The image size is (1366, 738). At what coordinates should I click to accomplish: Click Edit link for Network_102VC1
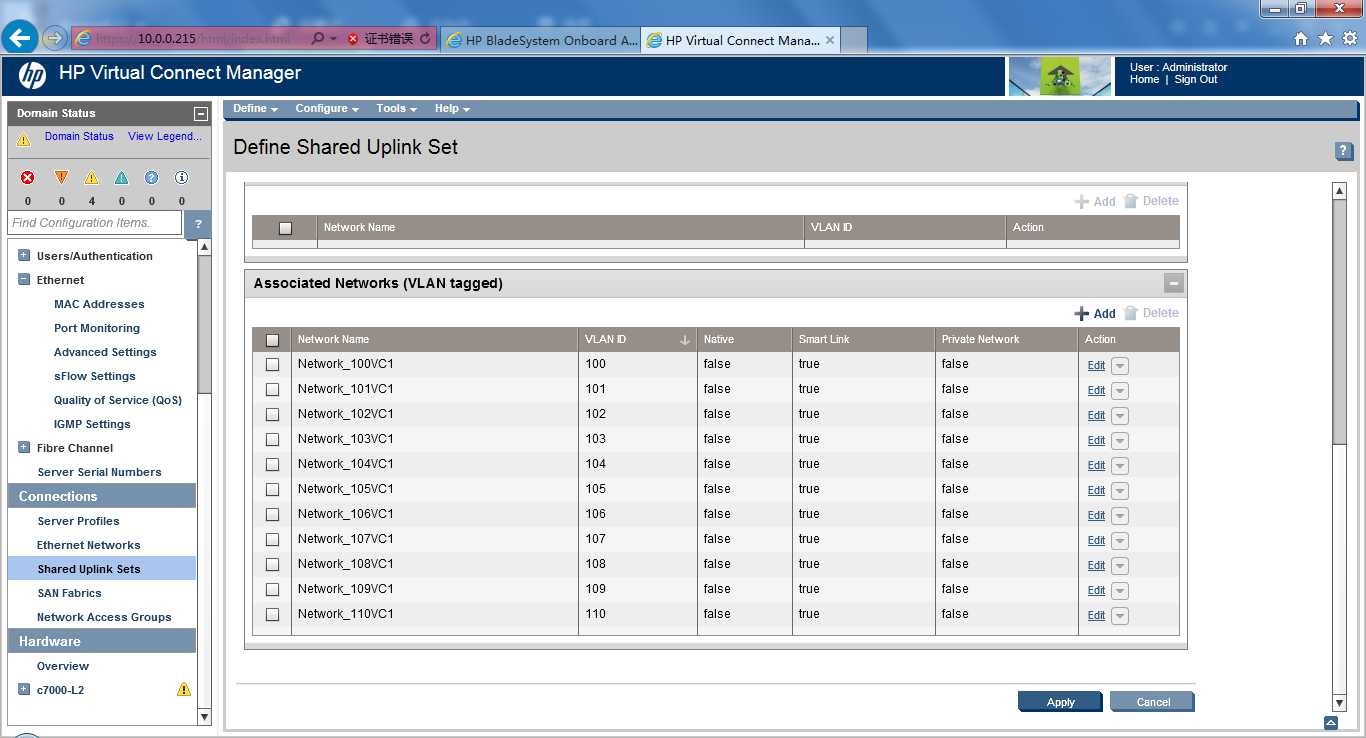point(1096,415)
